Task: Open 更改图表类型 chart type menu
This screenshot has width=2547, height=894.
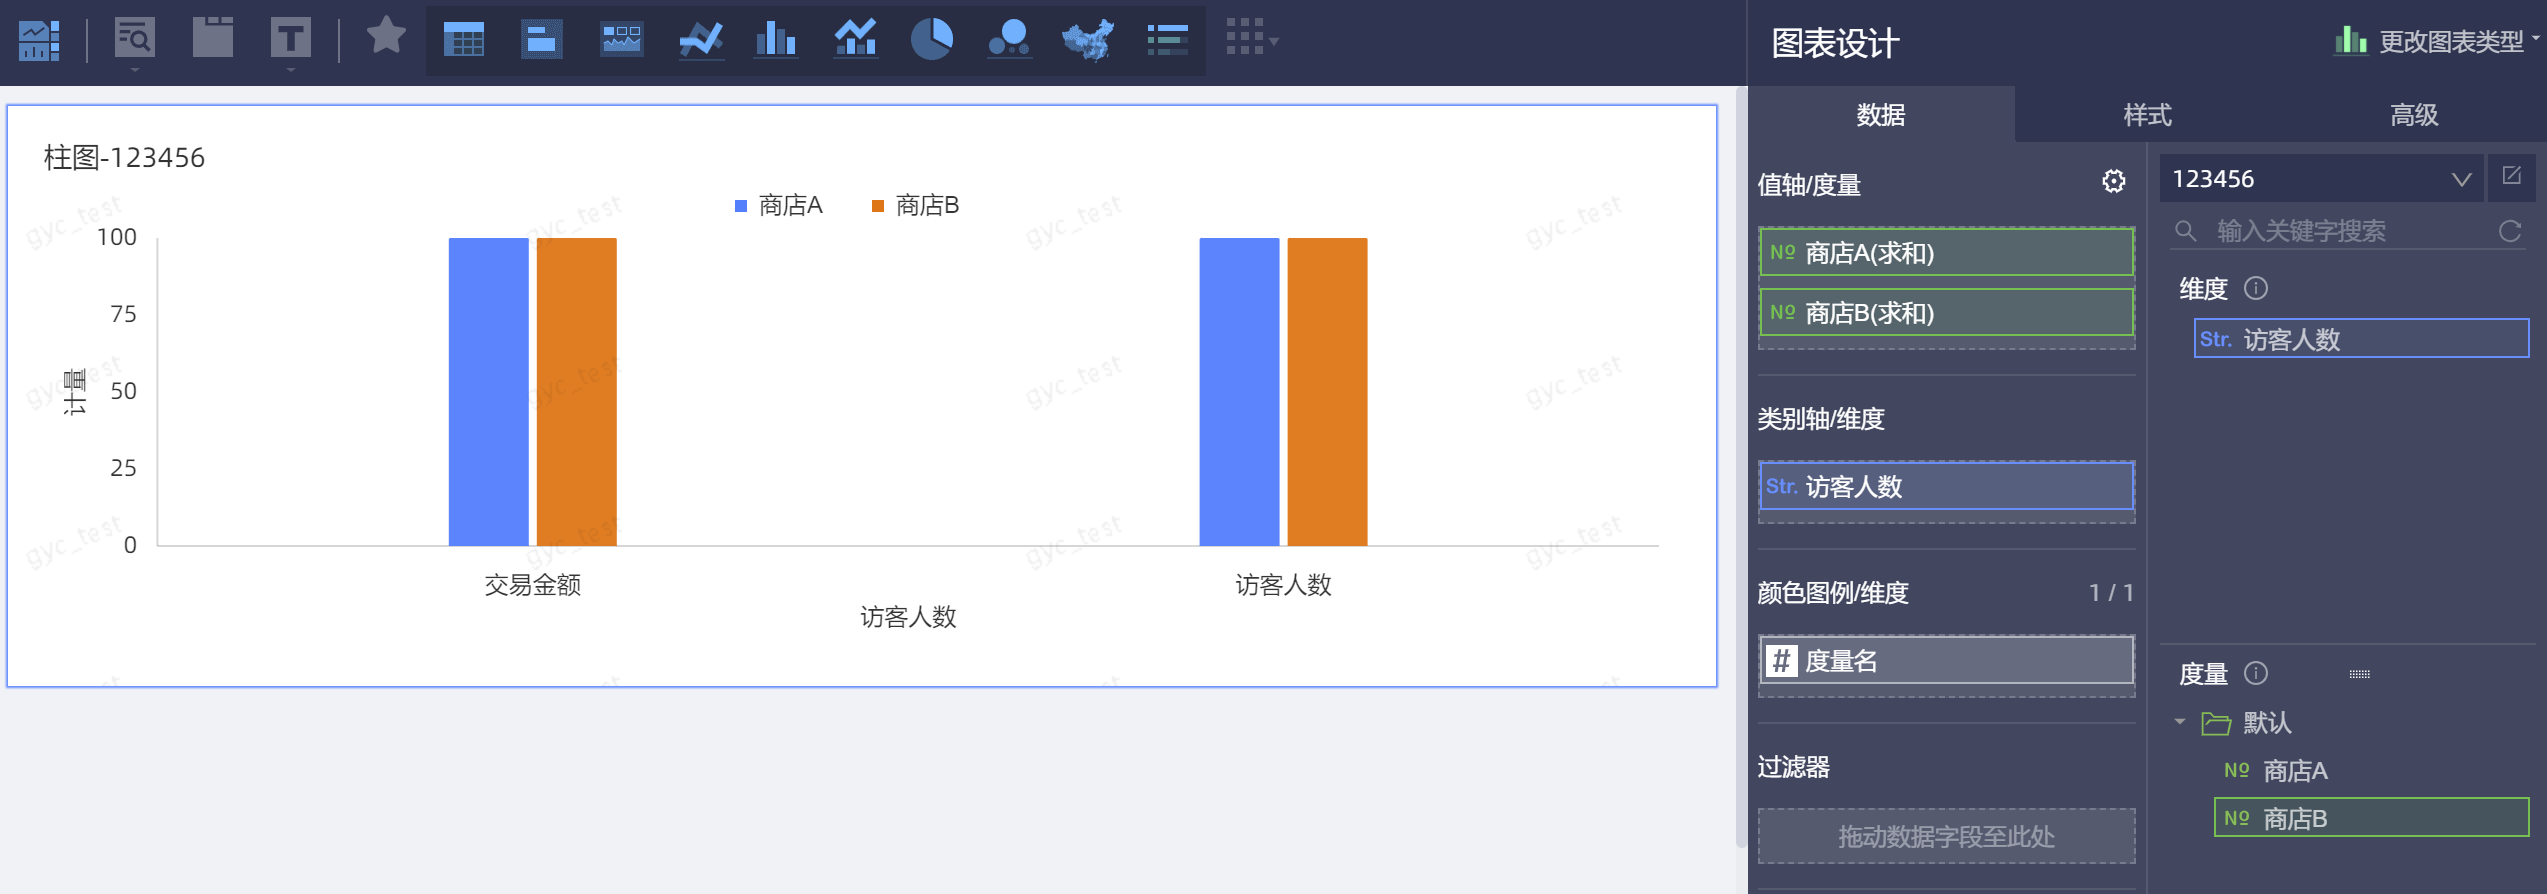Action: tap(2438, 42)
